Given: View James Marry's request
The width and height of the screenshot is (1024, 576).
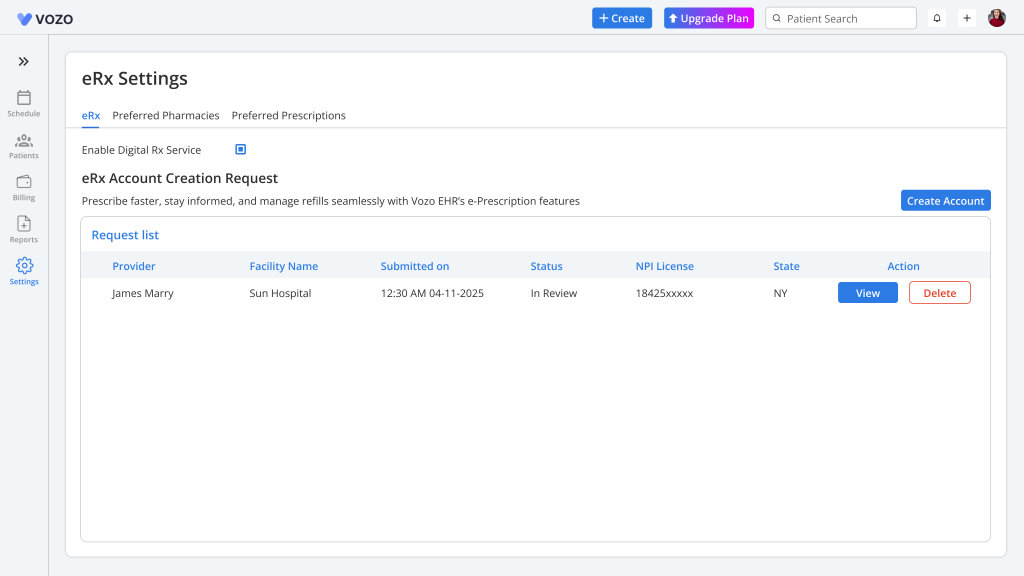Looking at the screenshot, I should click(x=867, y=293).
